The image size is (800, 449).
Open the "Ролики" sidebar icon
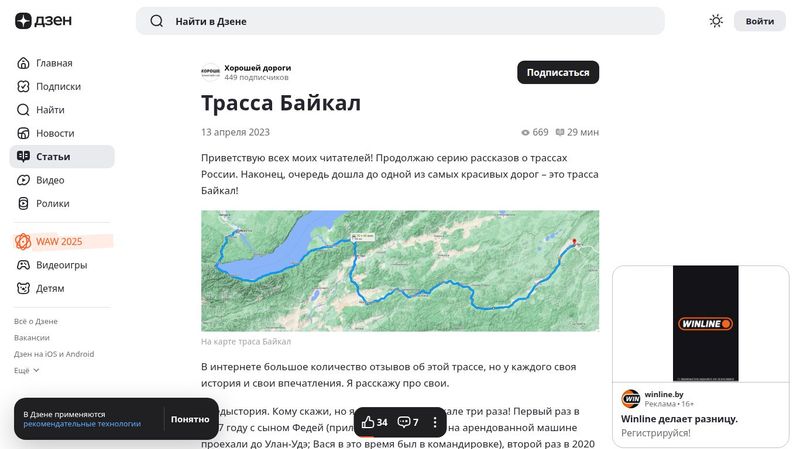coord(24,203)
